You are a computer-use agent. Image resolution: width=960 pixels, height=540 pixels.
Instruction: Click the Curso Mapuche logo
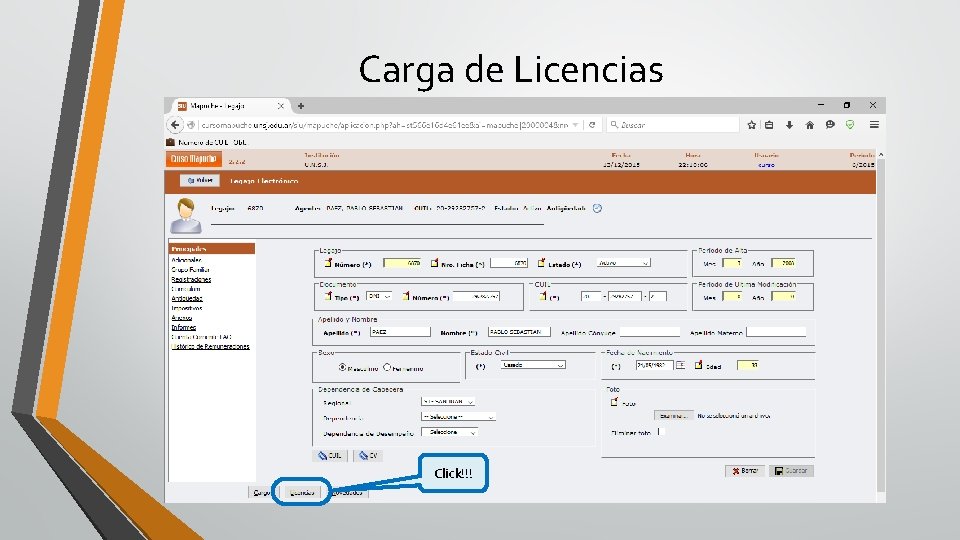(x=193, y=159)
